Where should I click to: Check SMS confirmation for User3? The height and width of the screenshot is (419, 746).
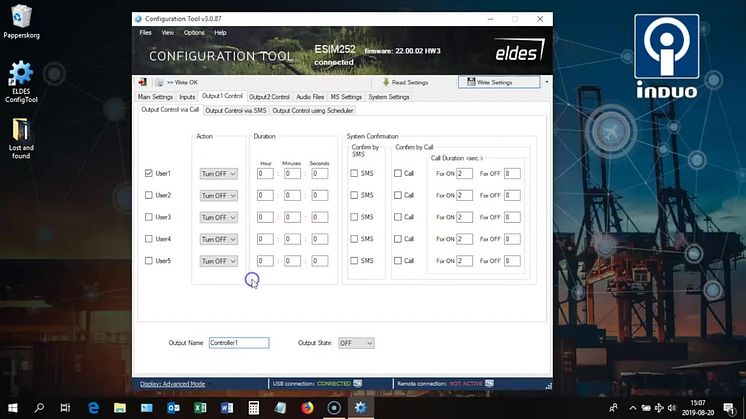354,217
